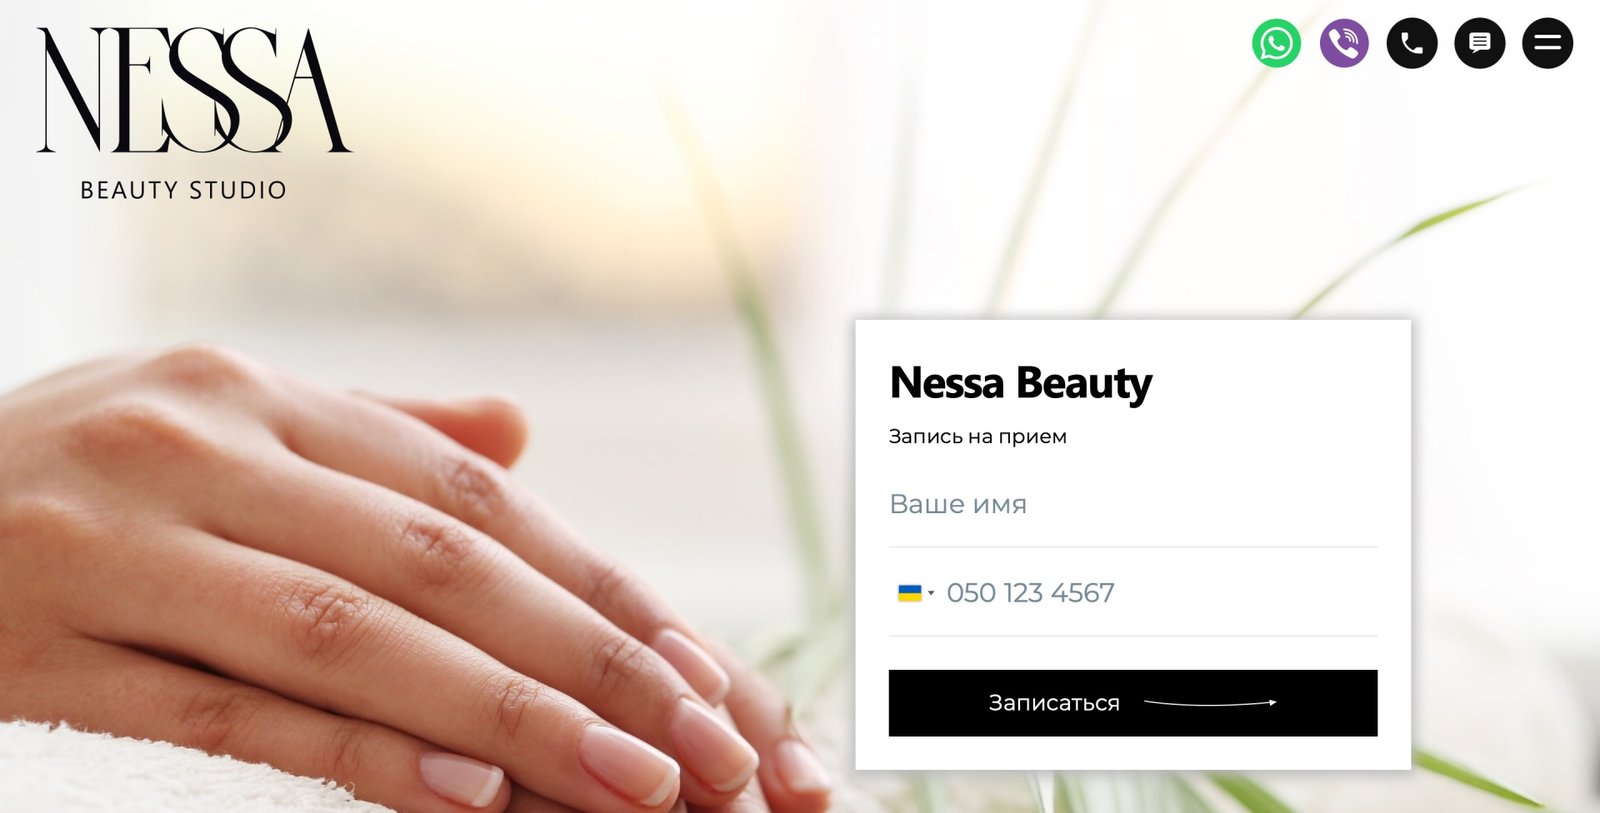Open the chat message bubble icon
1600x813 pixels.
pos(1480,43)
